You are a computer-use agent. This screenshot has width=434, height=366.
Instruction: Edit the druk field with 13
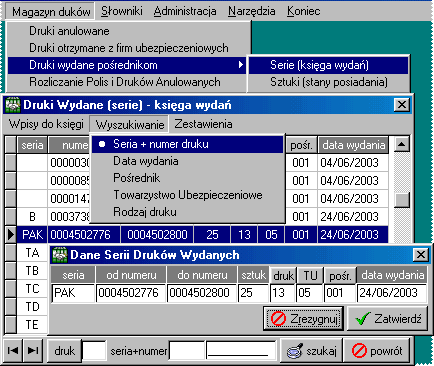[x=282, y=293]
